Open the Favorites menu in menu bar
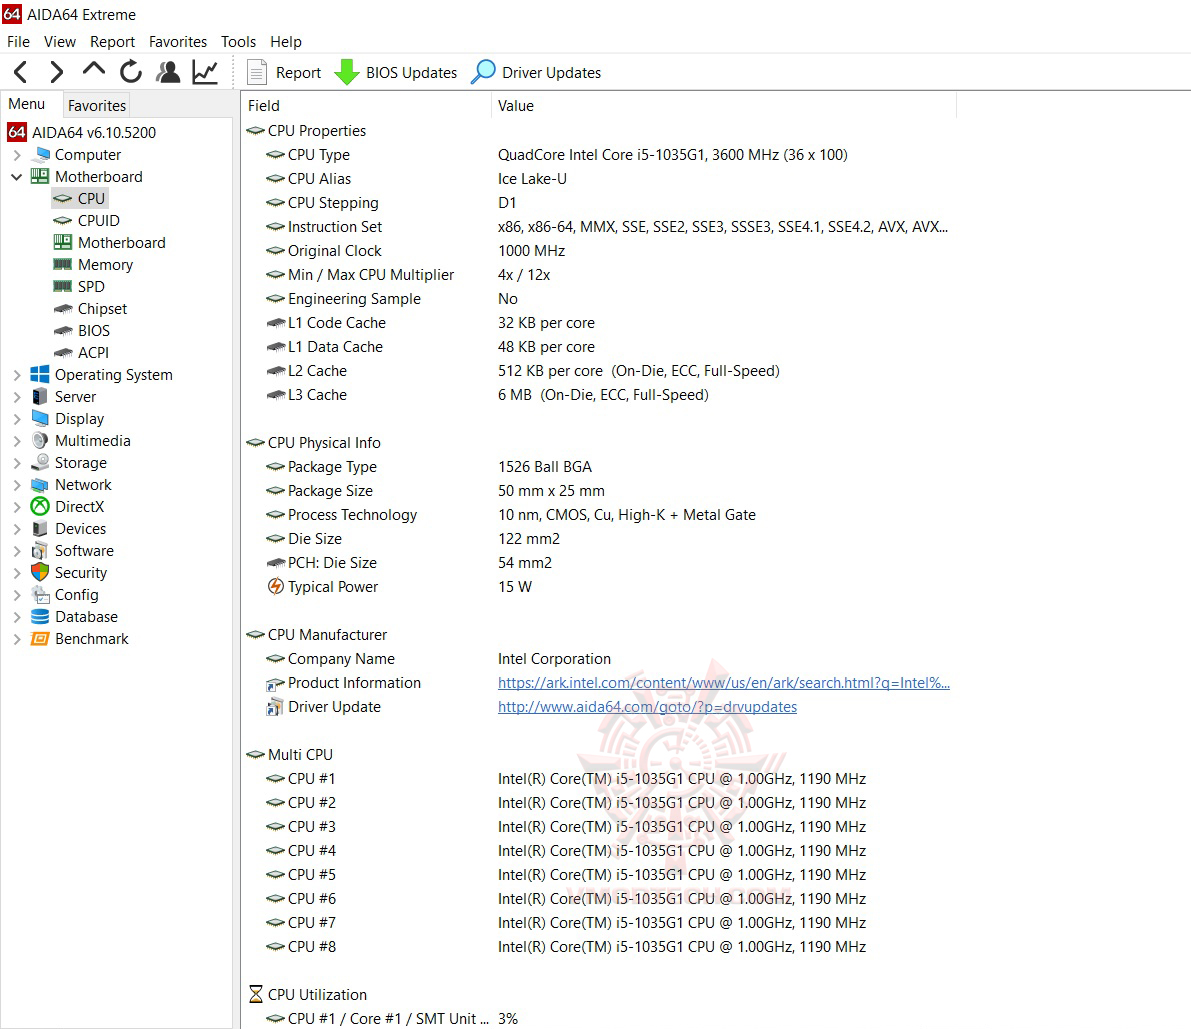The height and width of the screenshot is (1029, 1191). [x=178, y=42]
